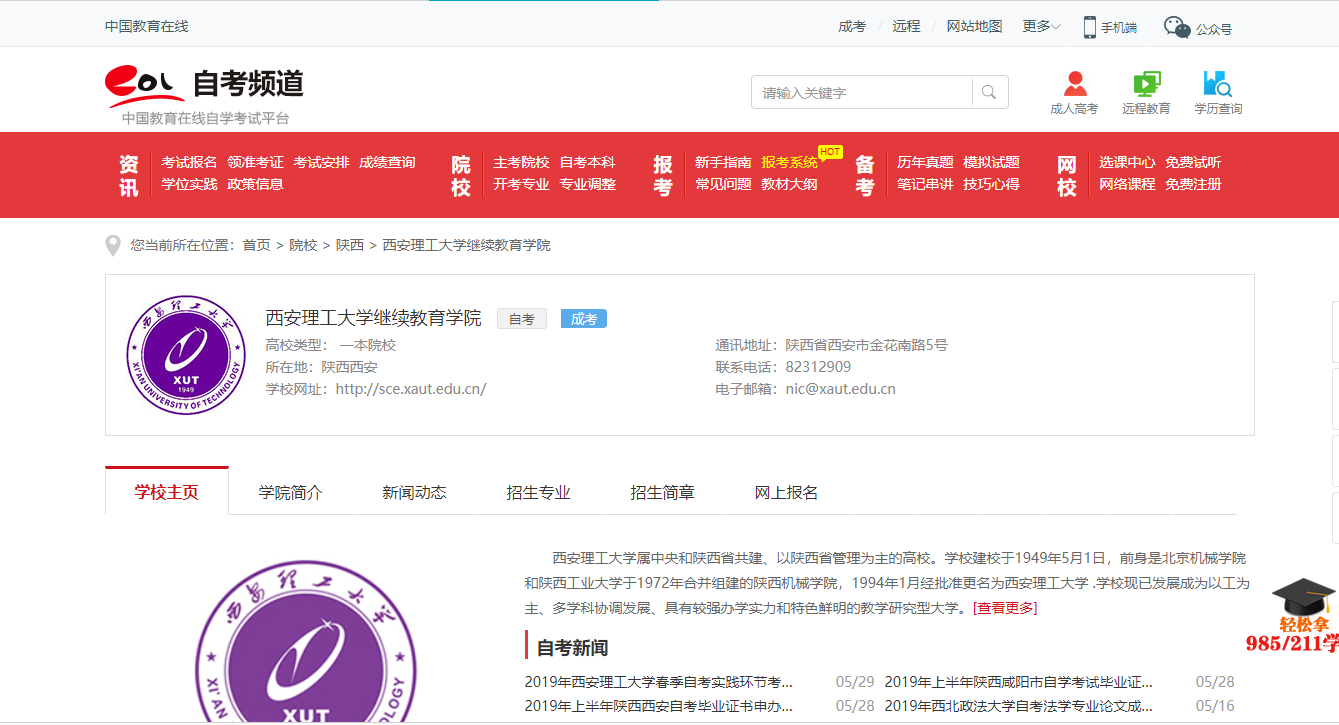The width and height of the screenshot is (1339, 725).
Task: Switch to 学校主页 tab
Action: pyautogui.click(x=167, y=492)
